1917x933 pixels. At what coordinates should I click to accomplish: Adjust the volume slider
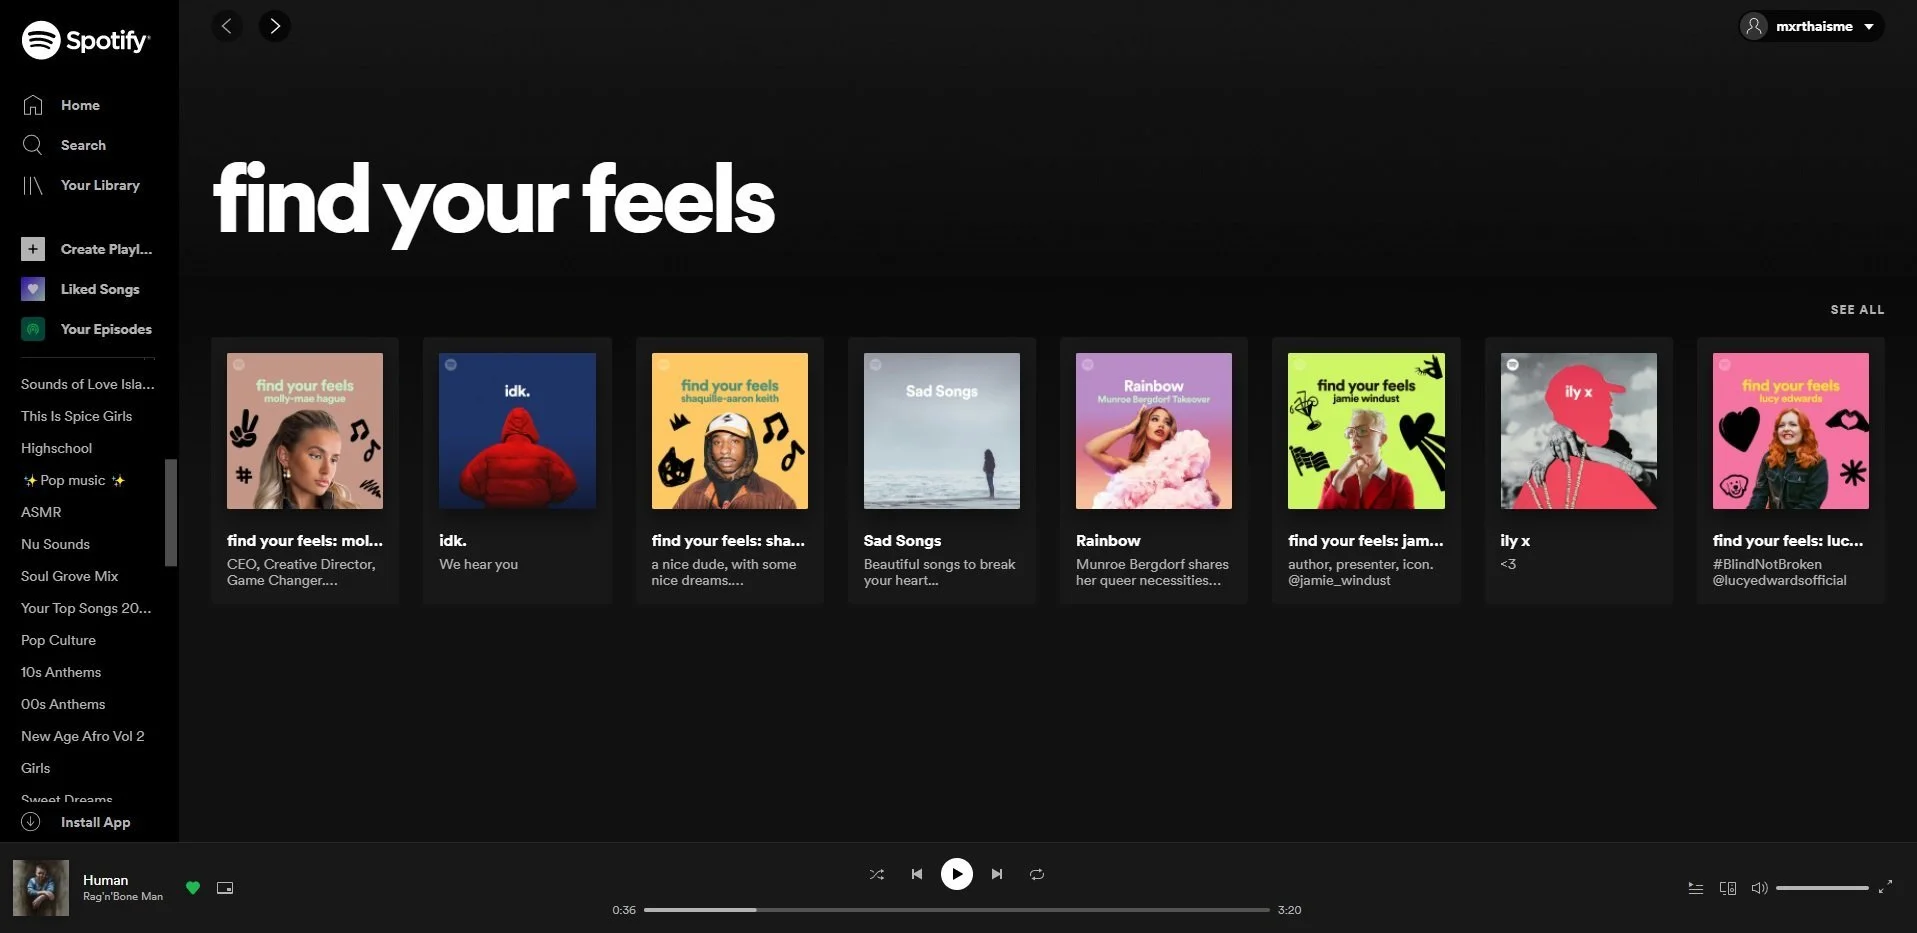tap(1822, 888)
